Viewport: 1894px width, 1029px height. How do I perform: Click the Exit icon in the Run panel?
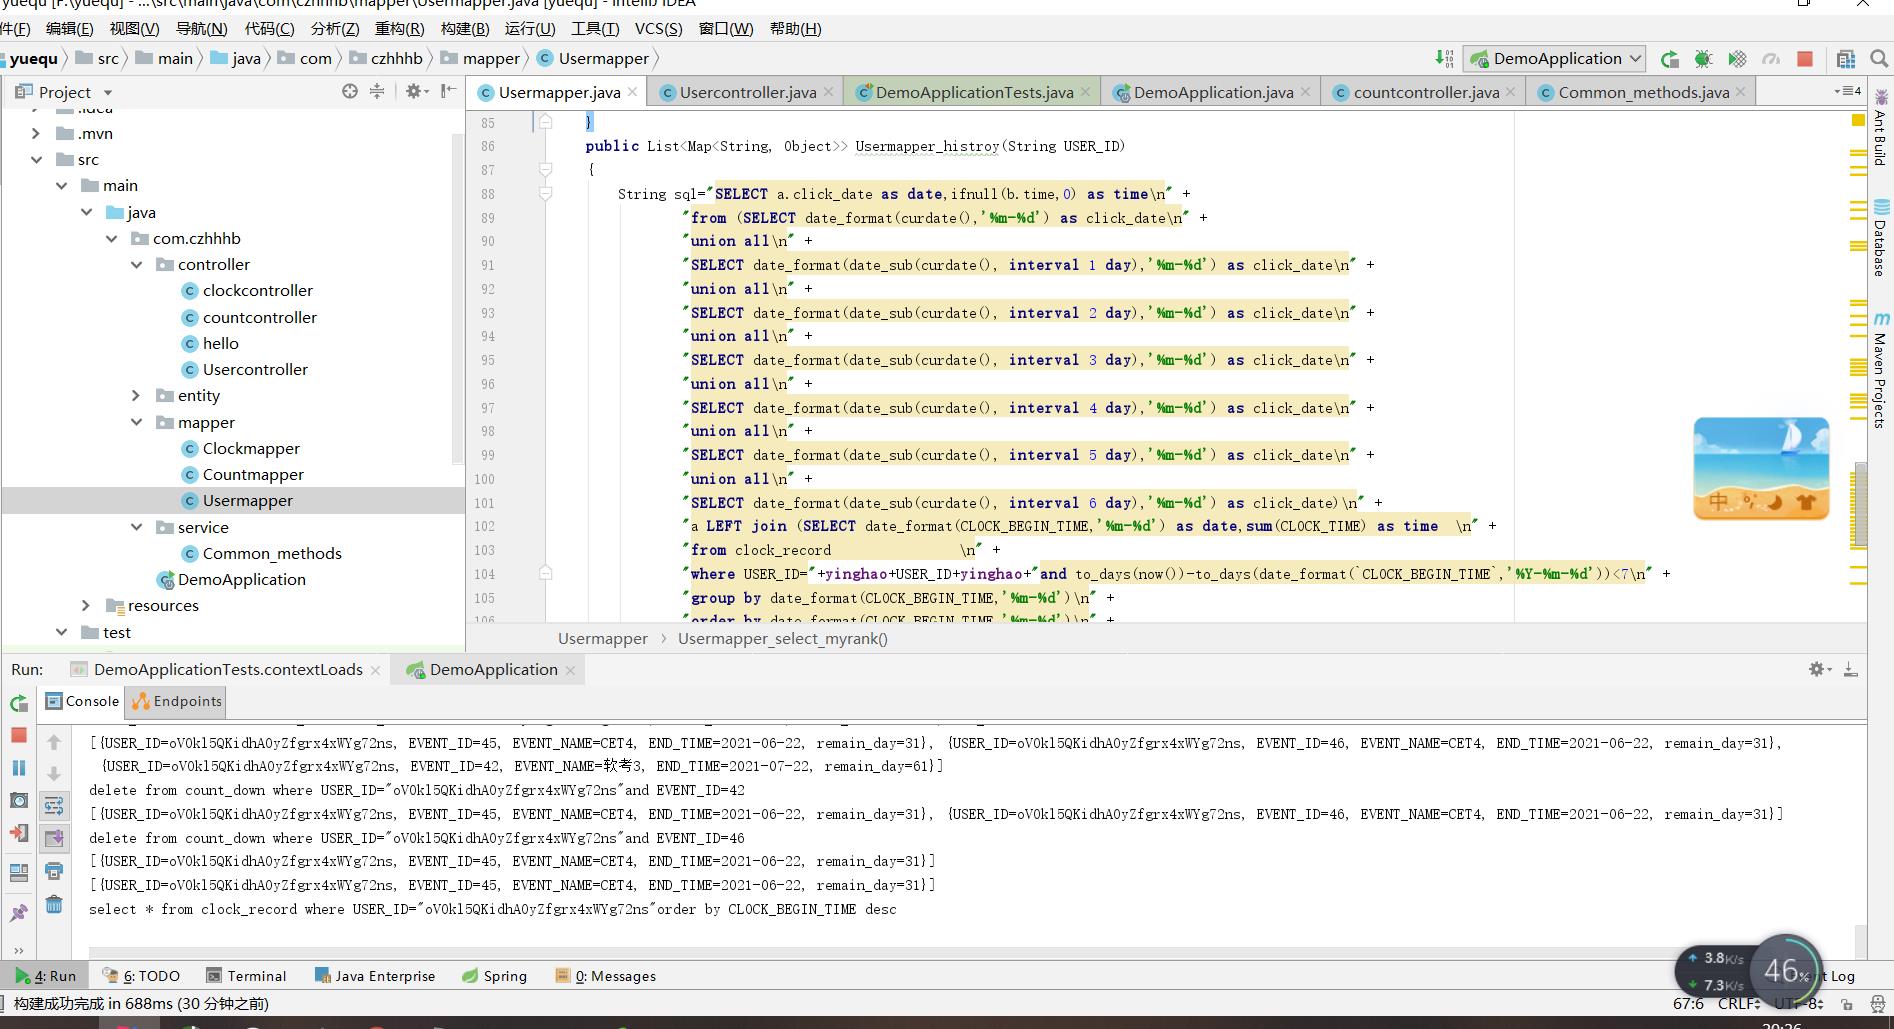[x=19, y=833]
